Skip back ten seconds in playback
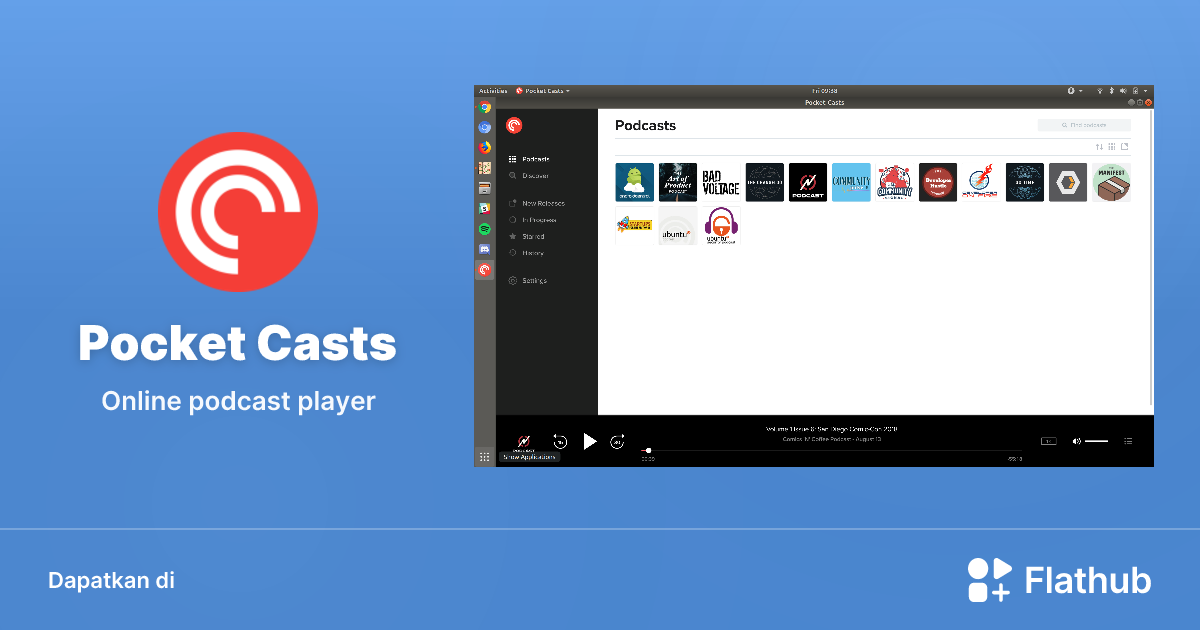Screen dimensions: 1200x630 pos(559,441)
